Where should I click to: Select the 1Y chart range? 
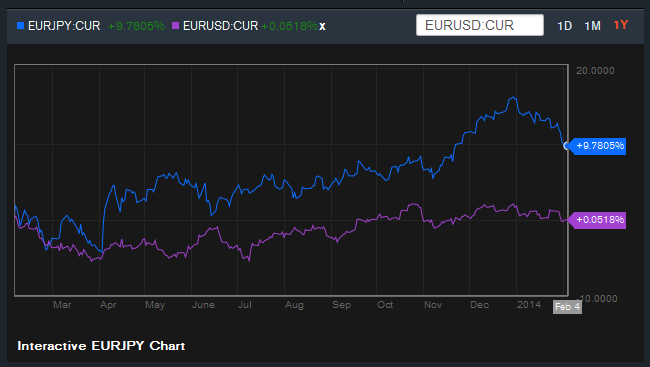tap(621, 25)
